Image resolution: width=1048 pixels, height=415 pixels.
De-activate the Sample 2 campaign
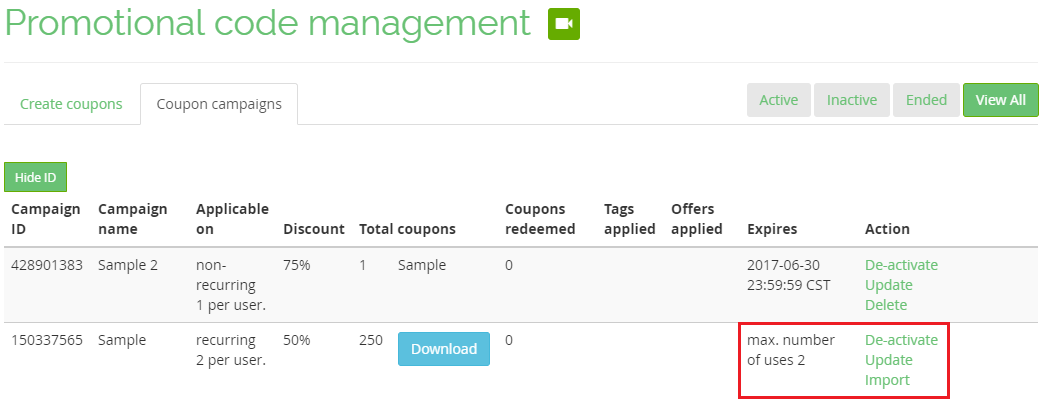pyautogui.click(x=901, y=265)
